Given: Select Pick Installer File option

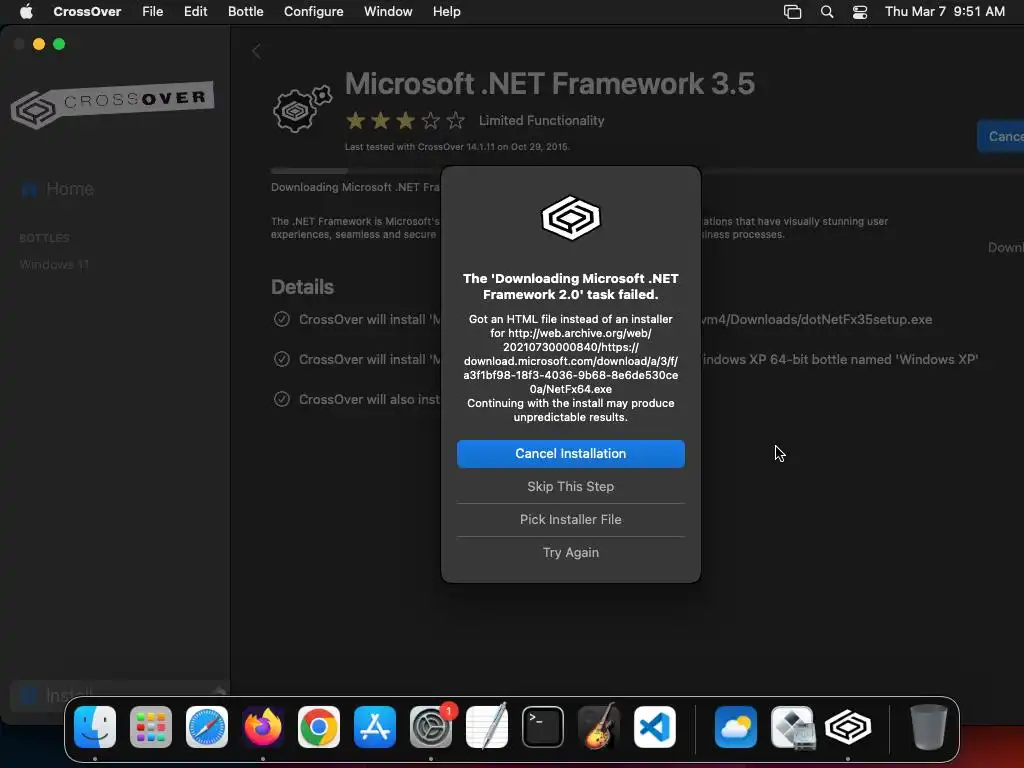Looking at the screenshot, I should [x=570, y=520].
